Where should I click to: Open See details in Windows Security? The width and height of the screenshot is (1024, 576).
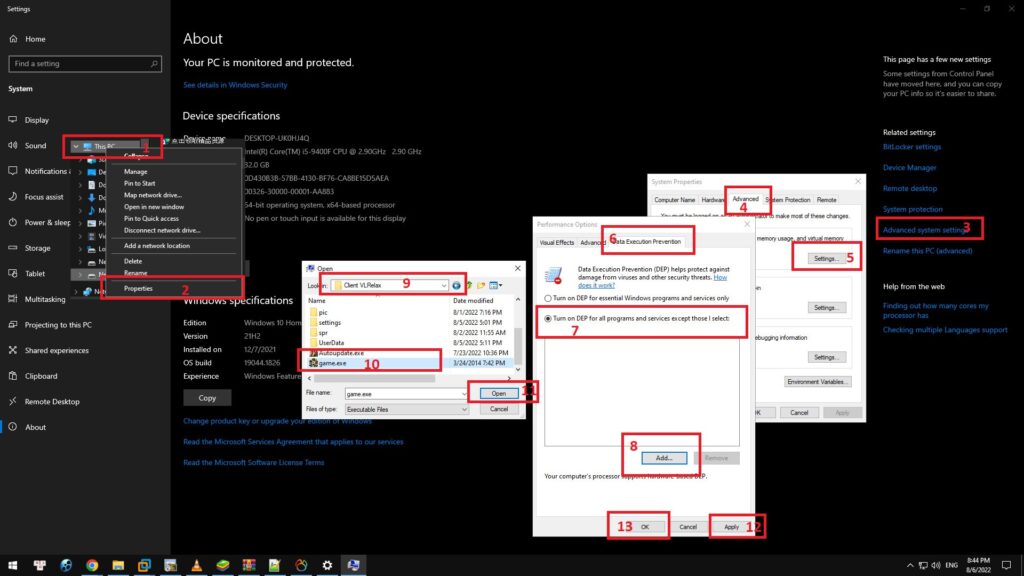235,85
